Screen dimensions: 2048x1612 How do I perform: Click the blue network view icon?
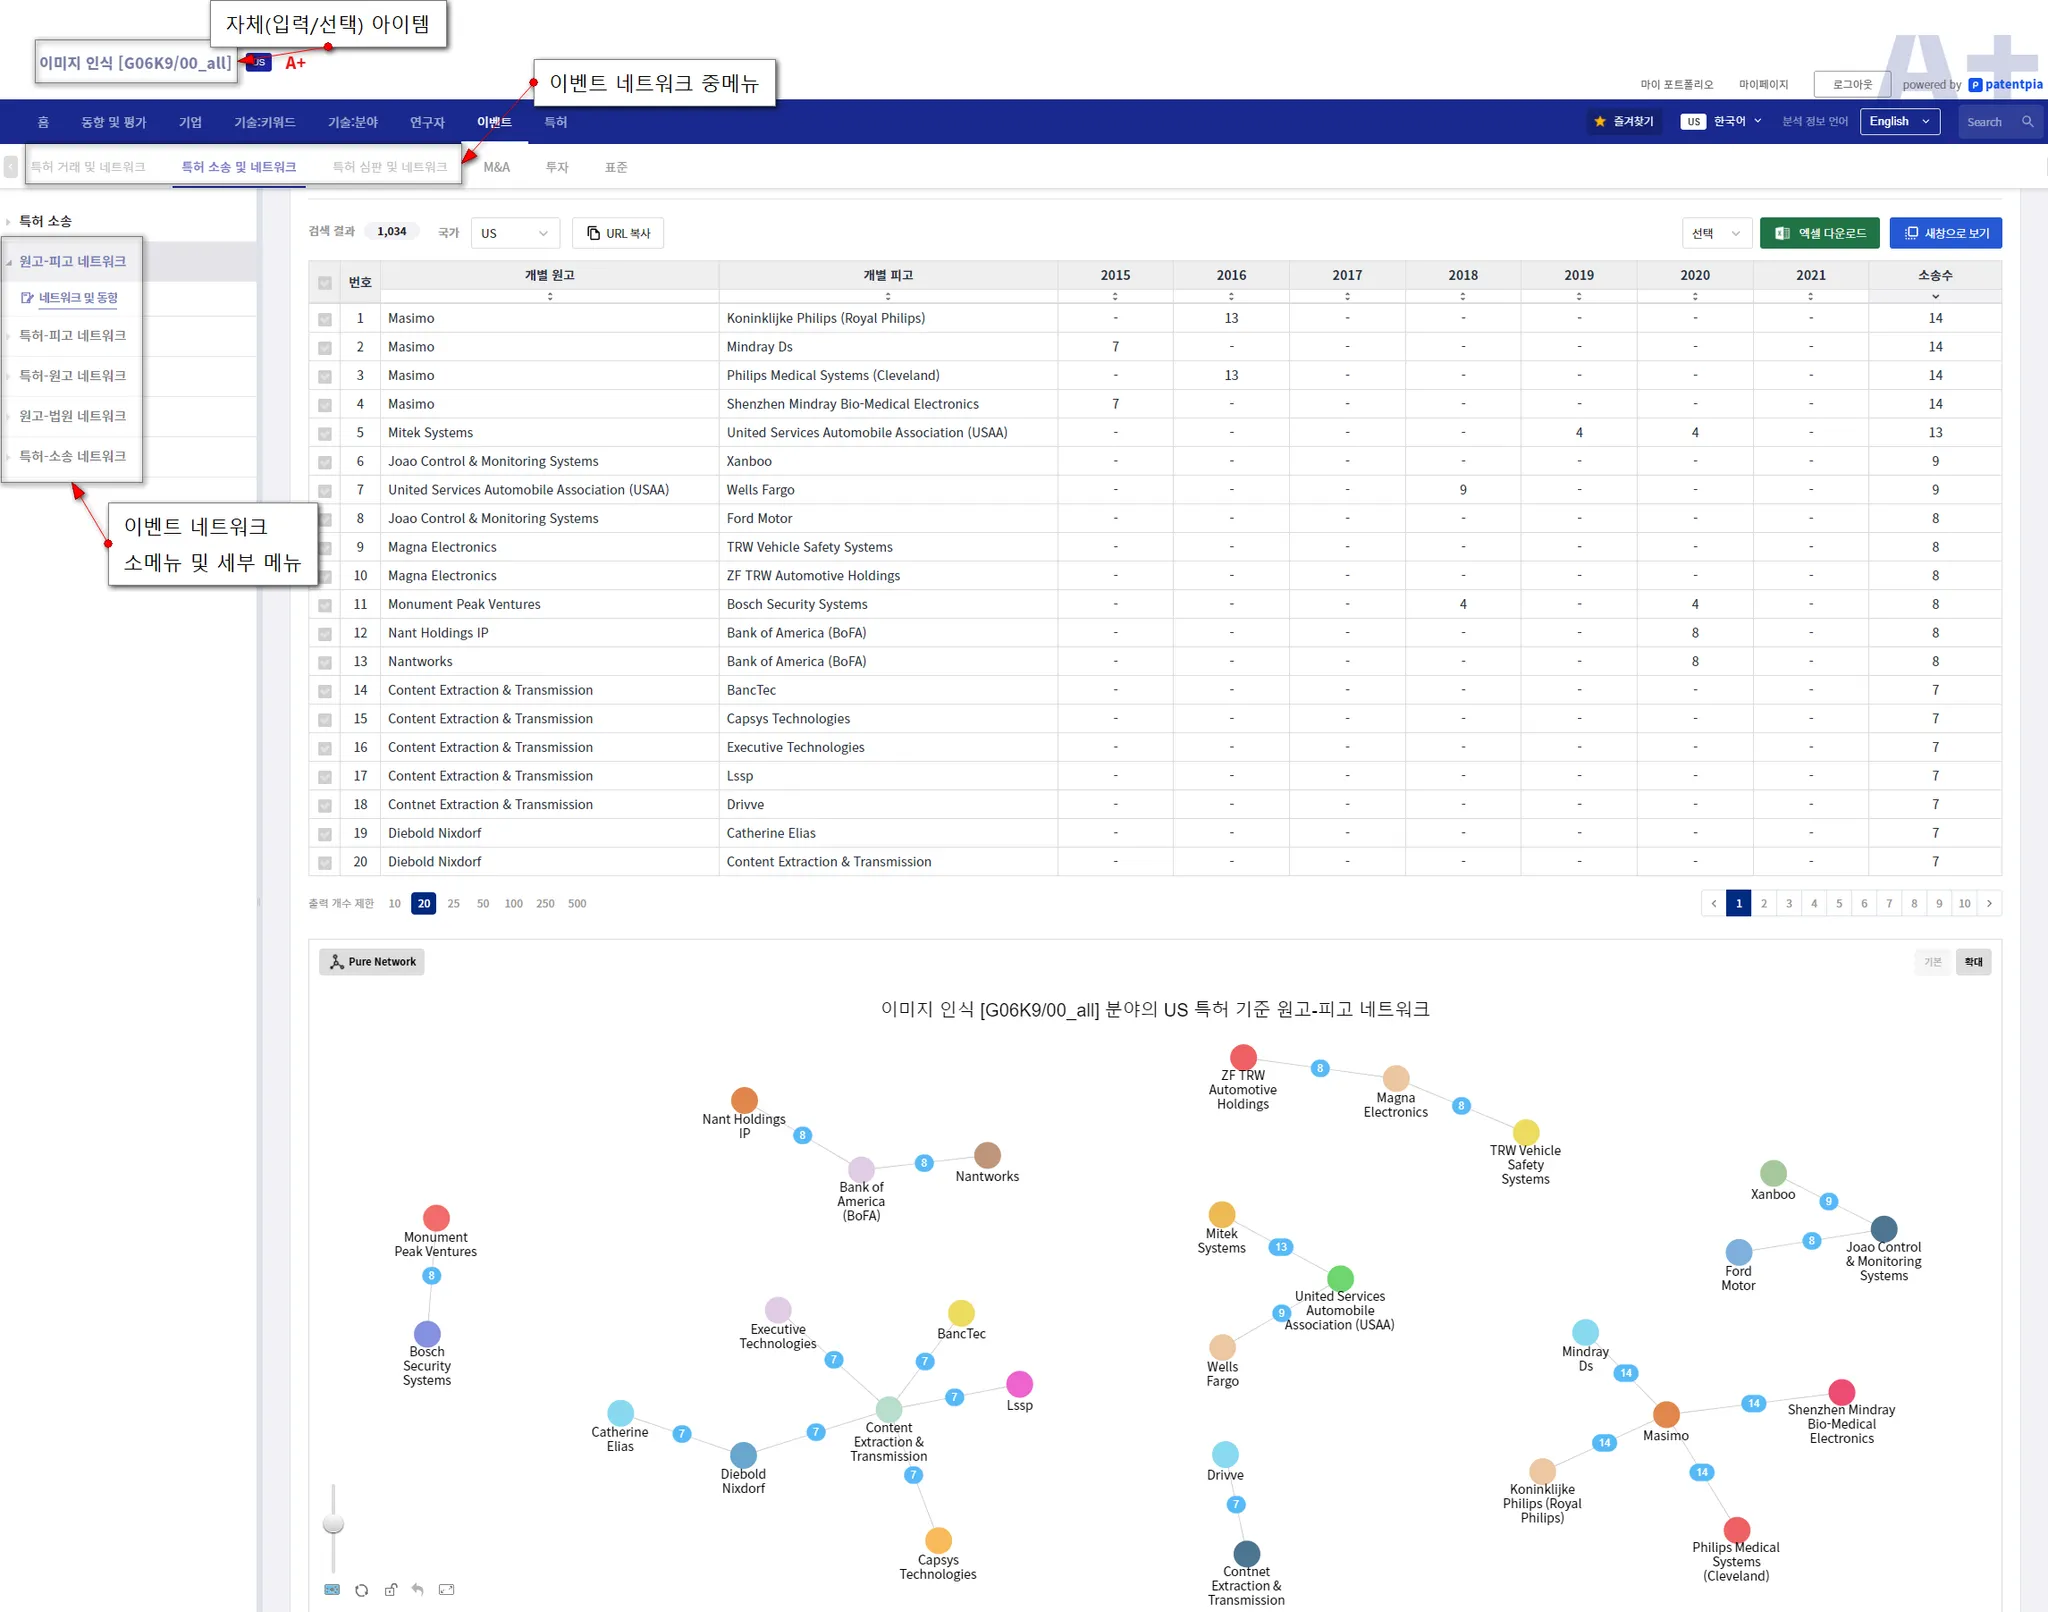332,1590
